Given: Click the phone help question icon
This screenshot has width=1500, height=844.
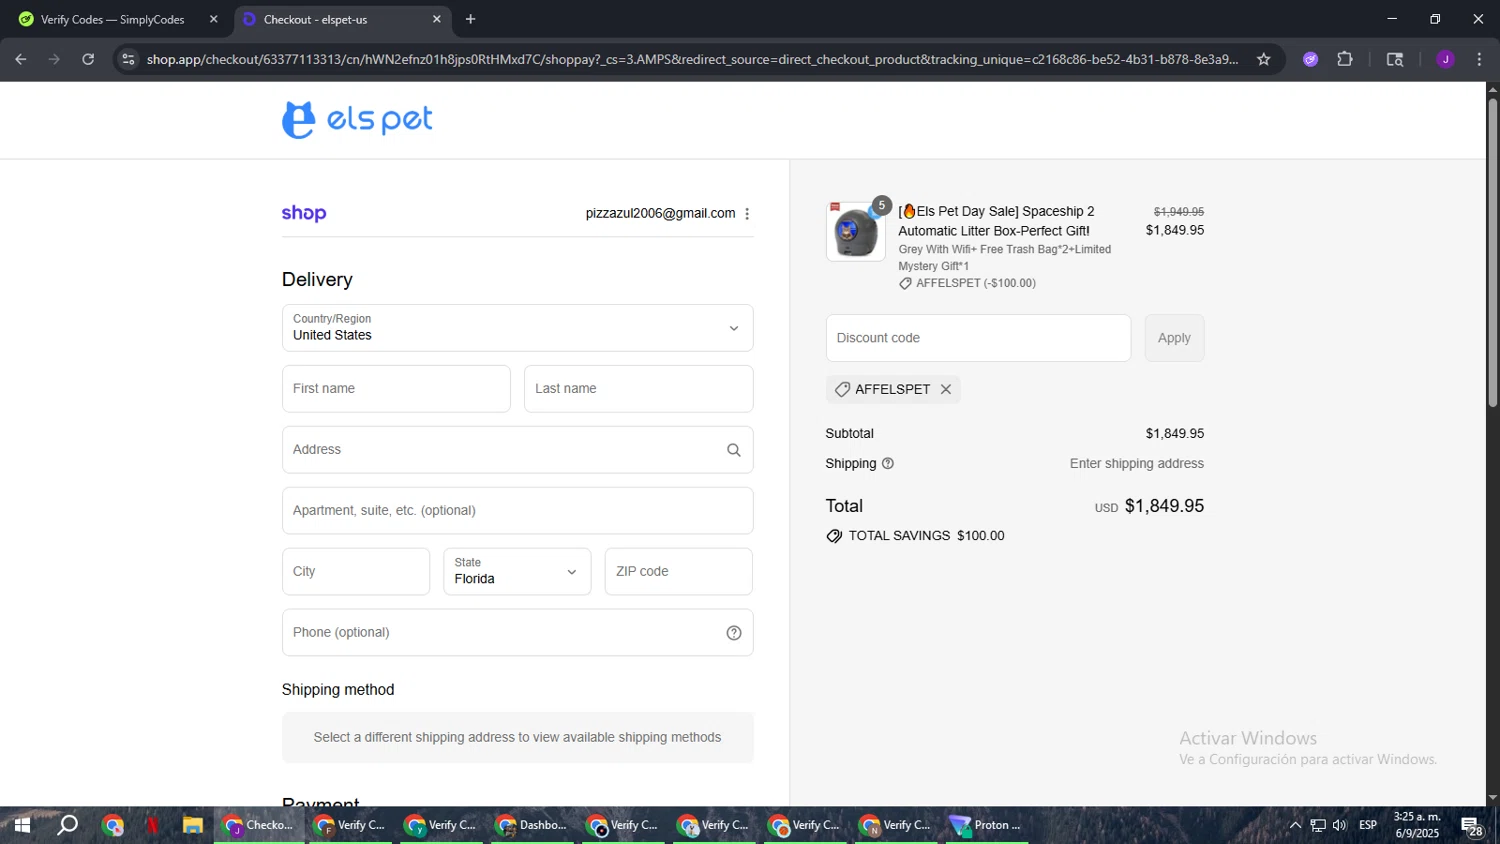Looking at the screenshot, I should [x=734, y=633].
